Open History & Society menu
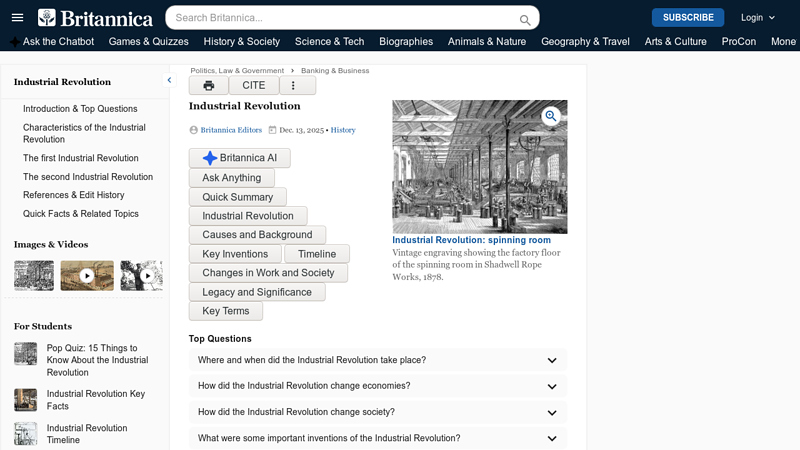Image resolution: width=800 pixels, height=450 pixels. click(x=242, y=41)
